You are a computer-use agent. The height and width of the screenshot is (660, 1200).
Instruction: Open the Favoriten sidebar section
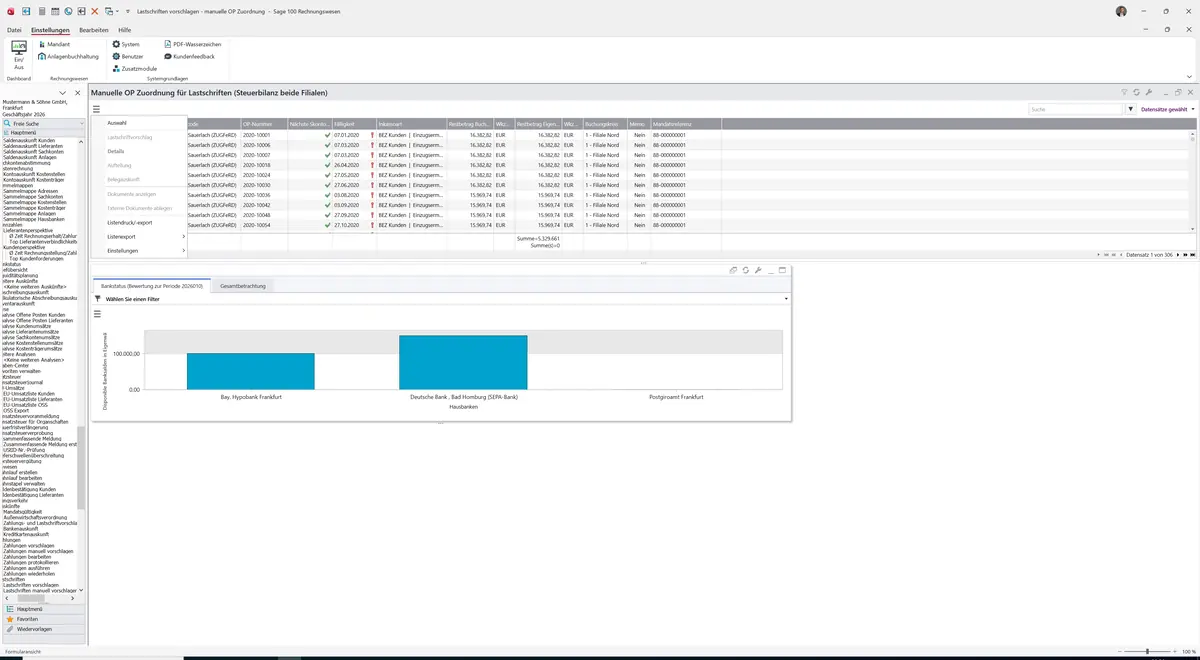[x=42, y=619]
